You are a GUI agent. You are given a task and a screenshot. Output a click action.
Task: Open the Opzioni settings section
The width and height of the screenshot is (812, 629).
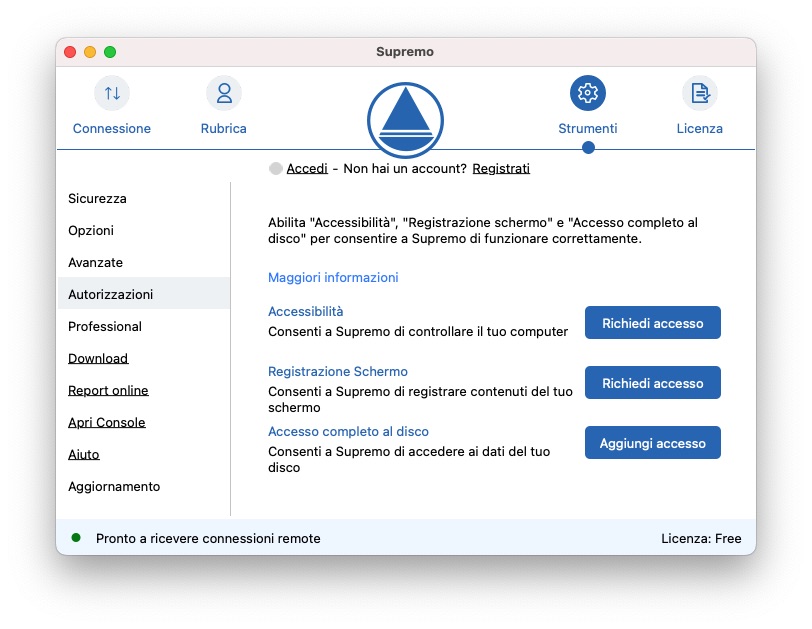tap(144, 230)
